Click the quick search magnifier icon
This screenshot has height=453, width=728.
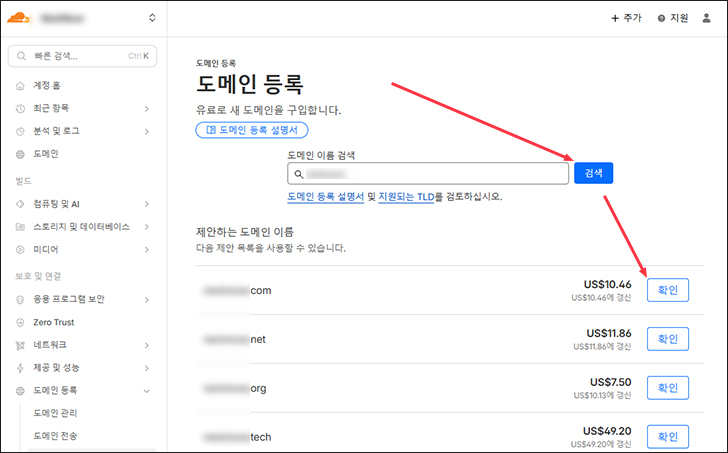(21, 56)
